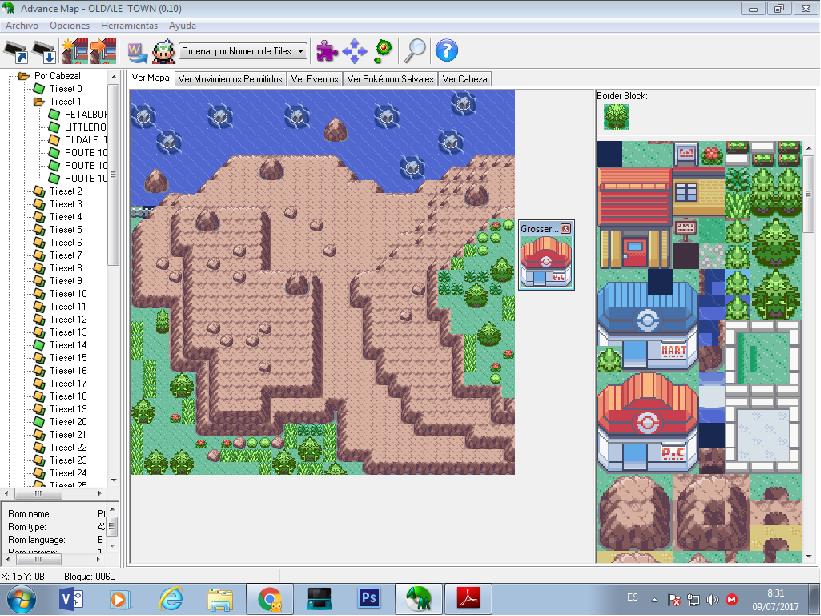Open Photoshop from the Windows taskbar
This screenshot has height=616, width=821.
(367, 599)
